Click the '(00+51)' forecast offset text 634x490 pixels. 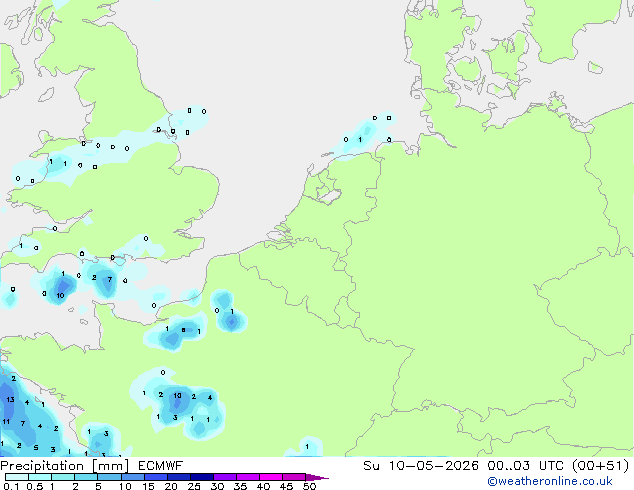(601, 466)
